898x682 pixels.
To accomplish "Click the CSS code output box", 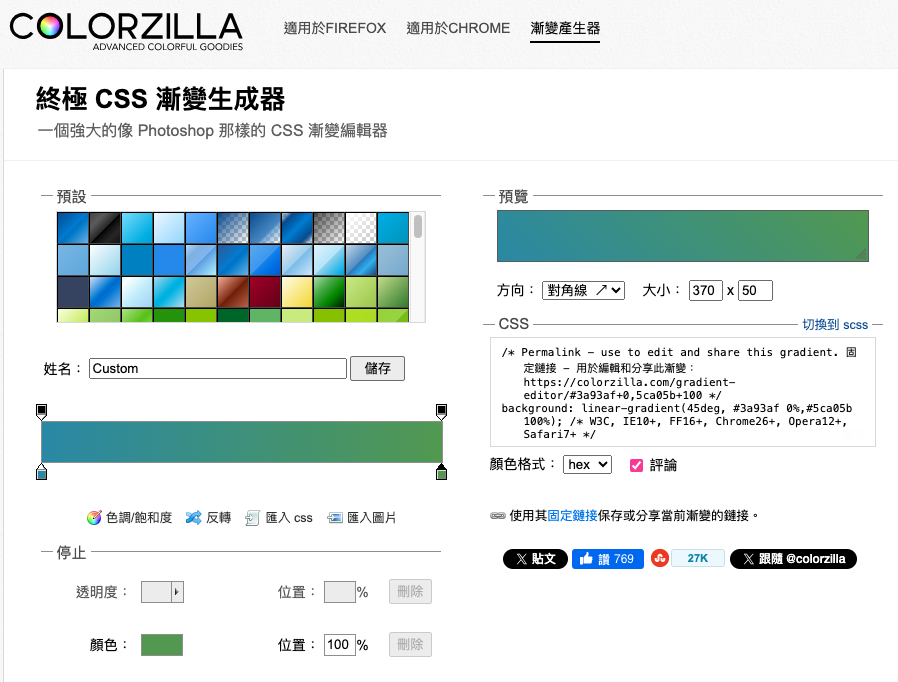I will [683, 392].
